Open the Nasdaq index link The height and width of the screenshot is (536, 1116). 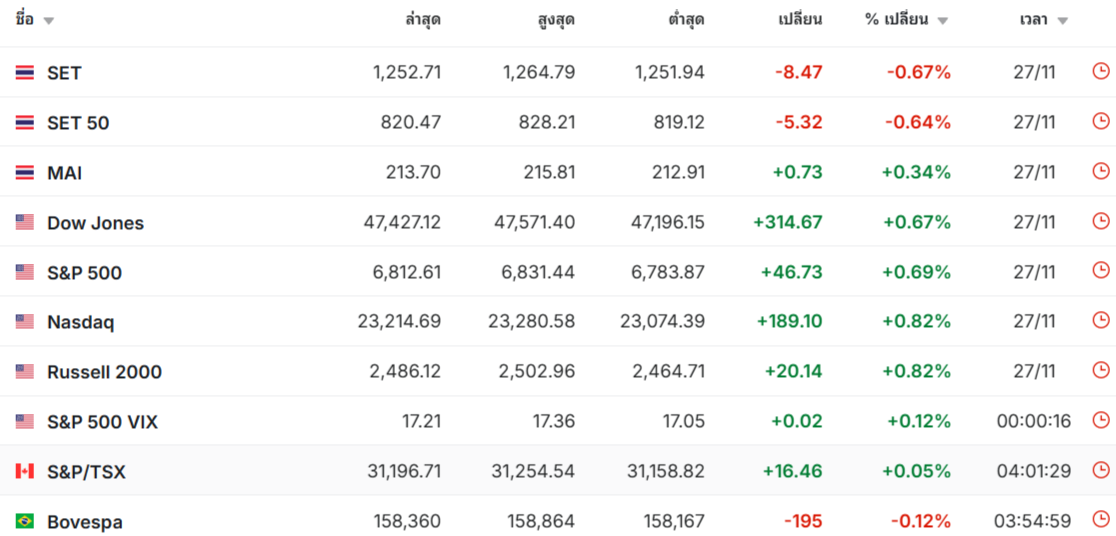(80, 322)
